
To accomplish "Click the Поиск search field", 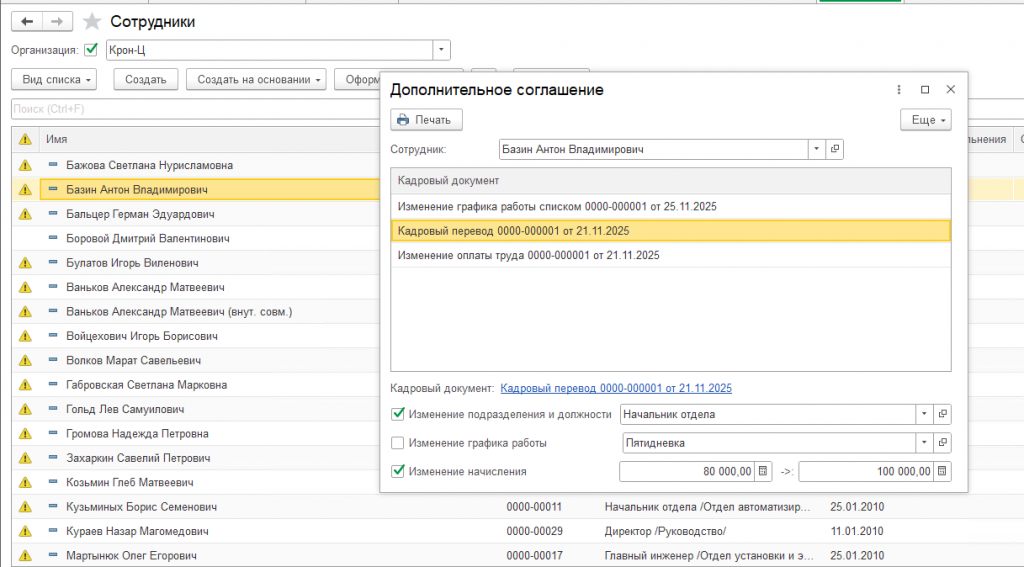I will click(190, 108).
